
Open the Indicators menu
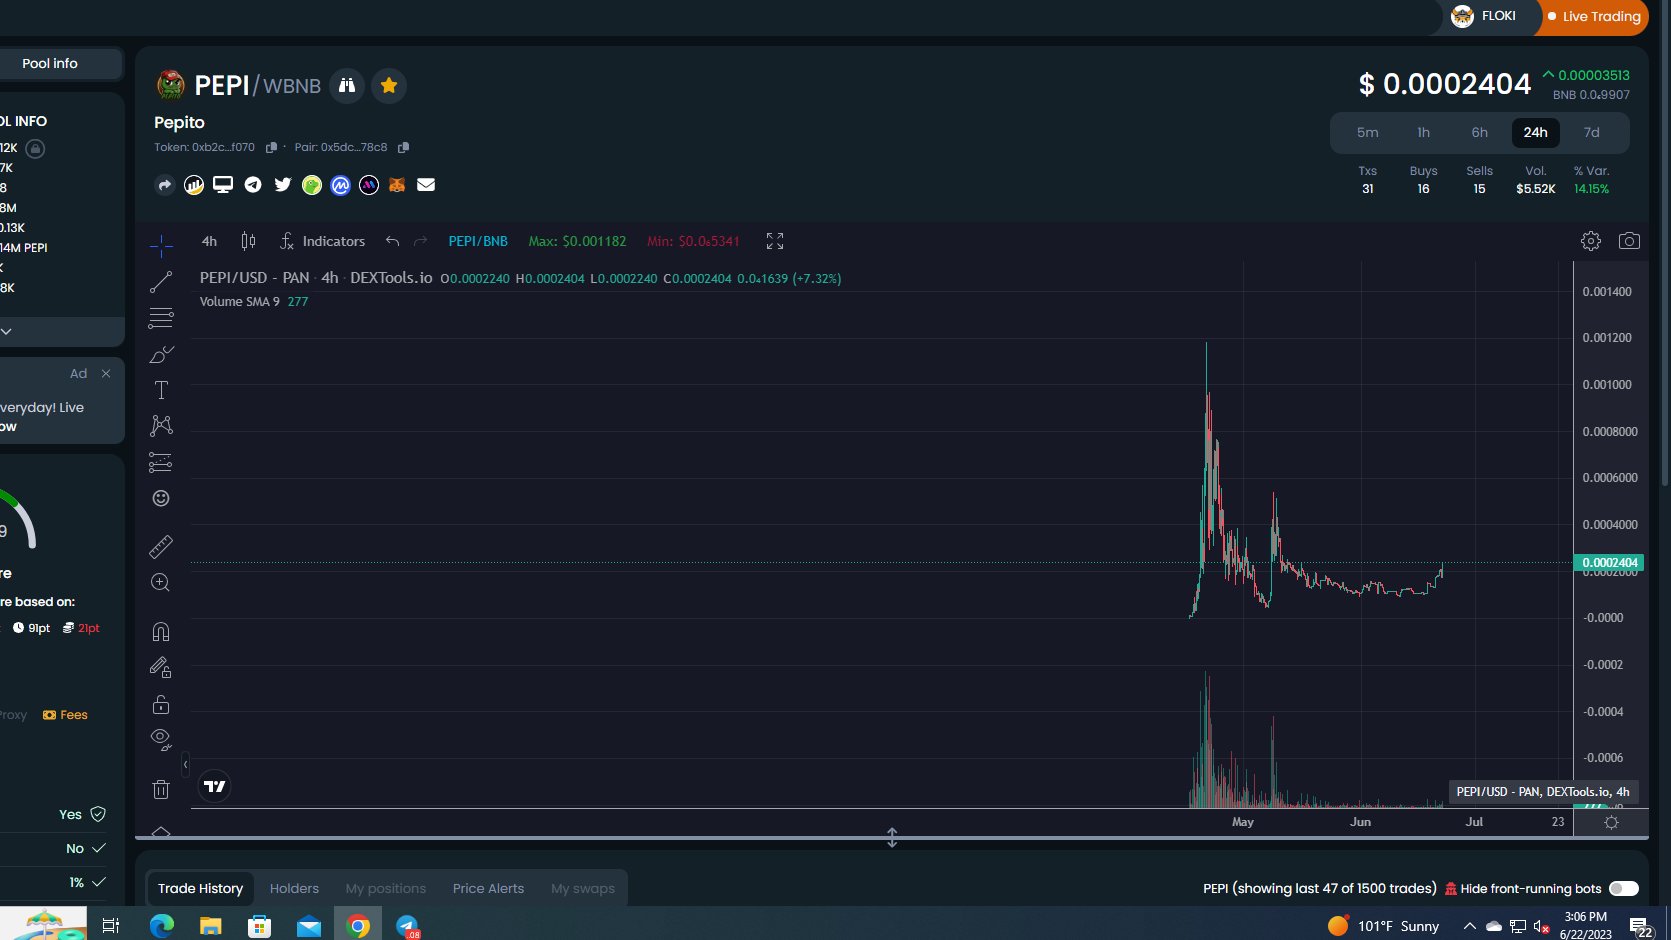(323, 241)
